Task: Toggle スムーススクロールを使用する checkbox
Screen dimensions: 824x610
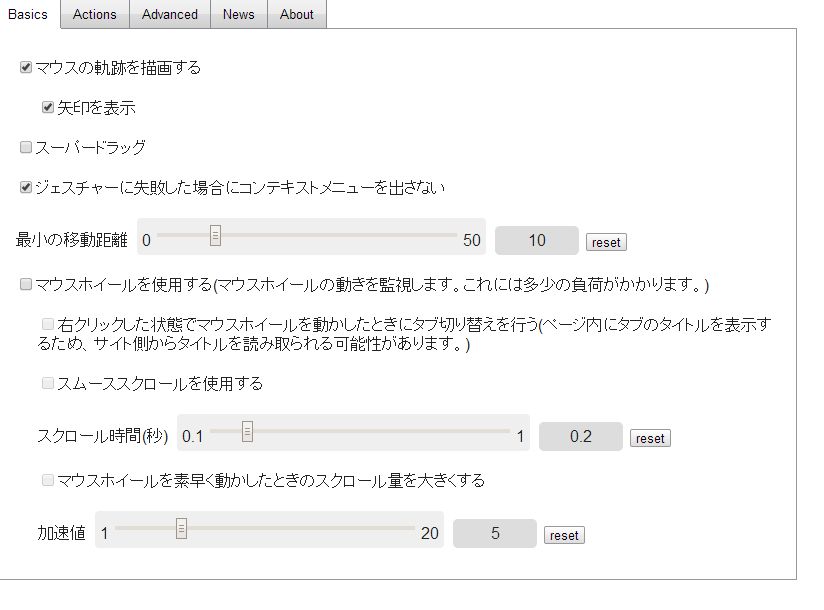Action: click(48, 383)
